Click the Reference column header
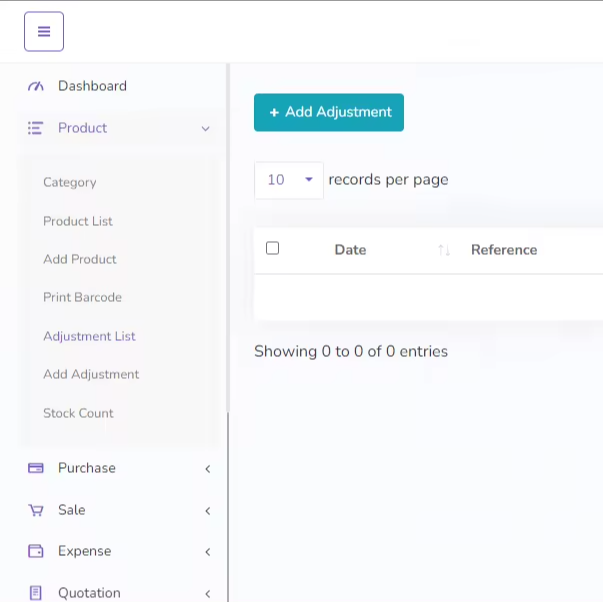 tap(504, 250)
